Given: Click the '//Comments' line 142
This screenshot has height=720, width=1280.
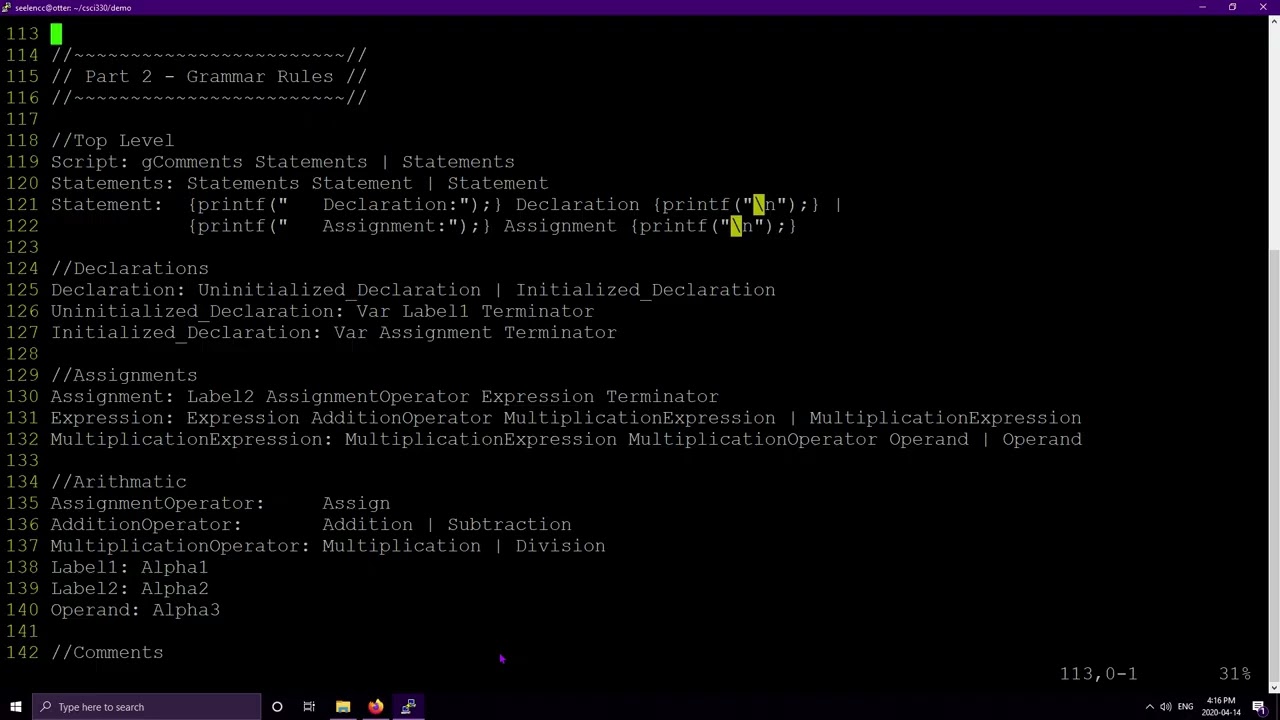Looking at the screenshot, I should (x=107, y=652).
